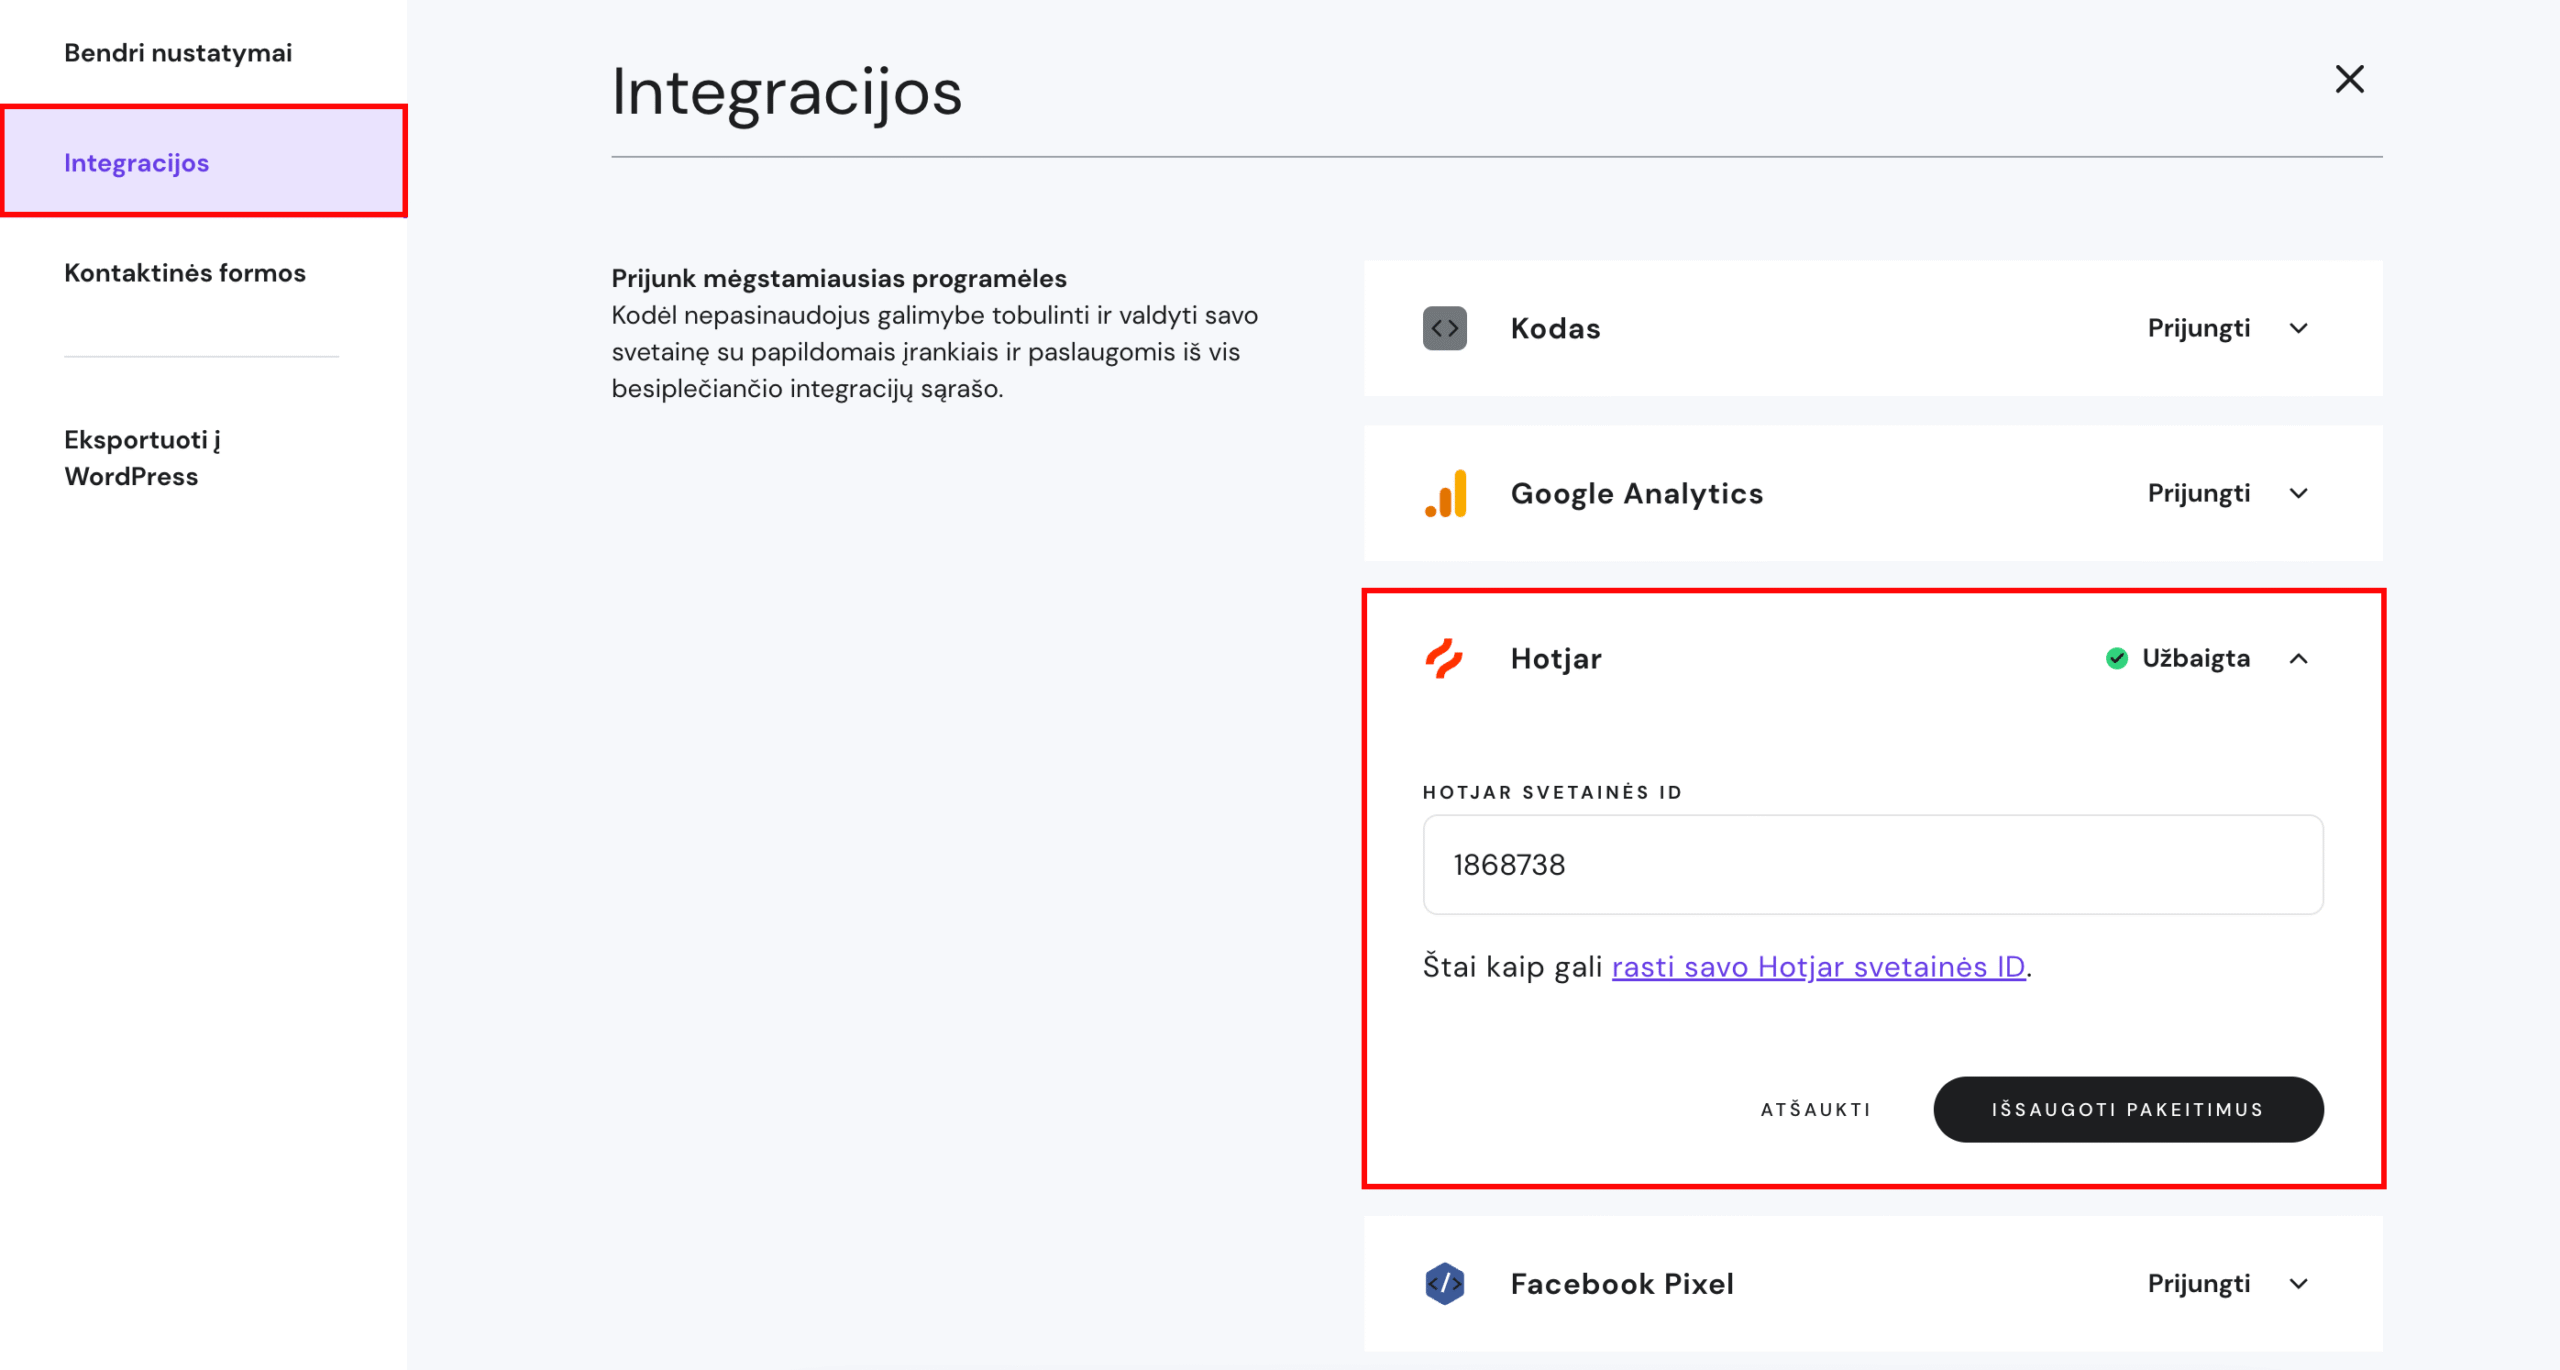The width and height of the screenshot is (2560, 1370).
Task: Toggle the Kodas Prijungti connection
Action: [x=2199, y=328]
